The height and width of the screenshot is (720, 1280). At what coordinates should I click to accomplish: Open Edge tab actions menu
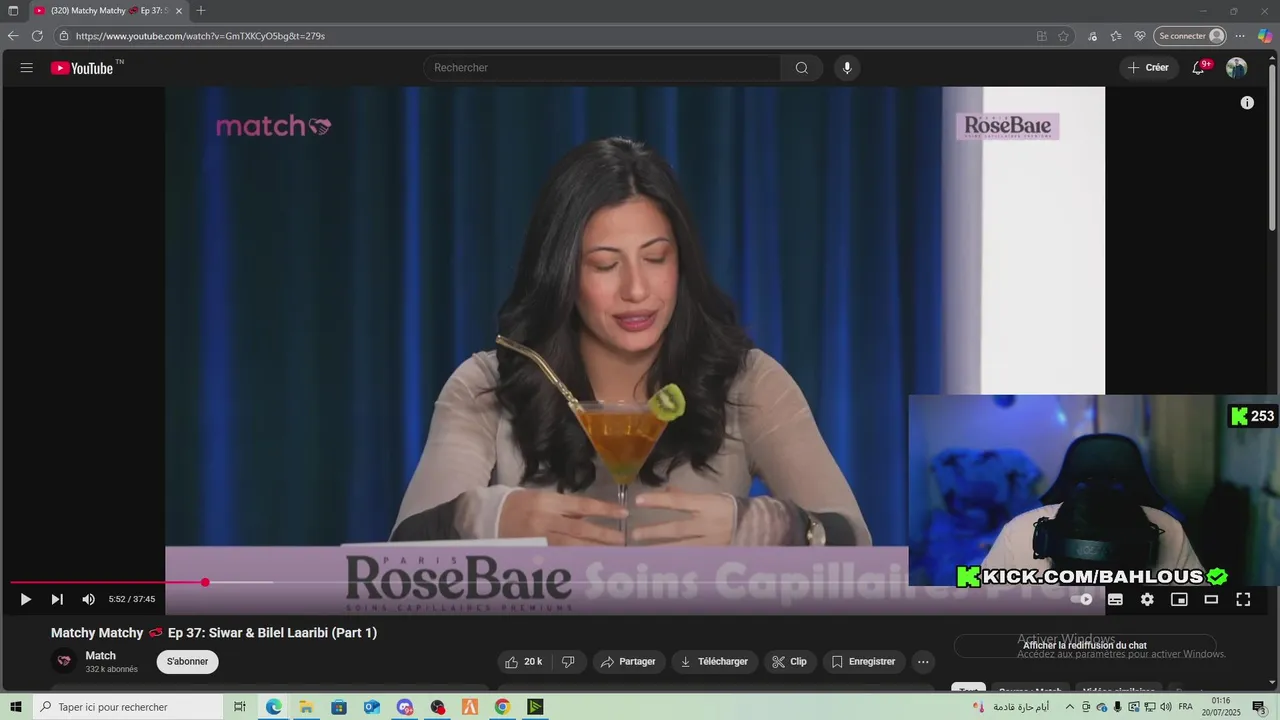click(13, 10)
